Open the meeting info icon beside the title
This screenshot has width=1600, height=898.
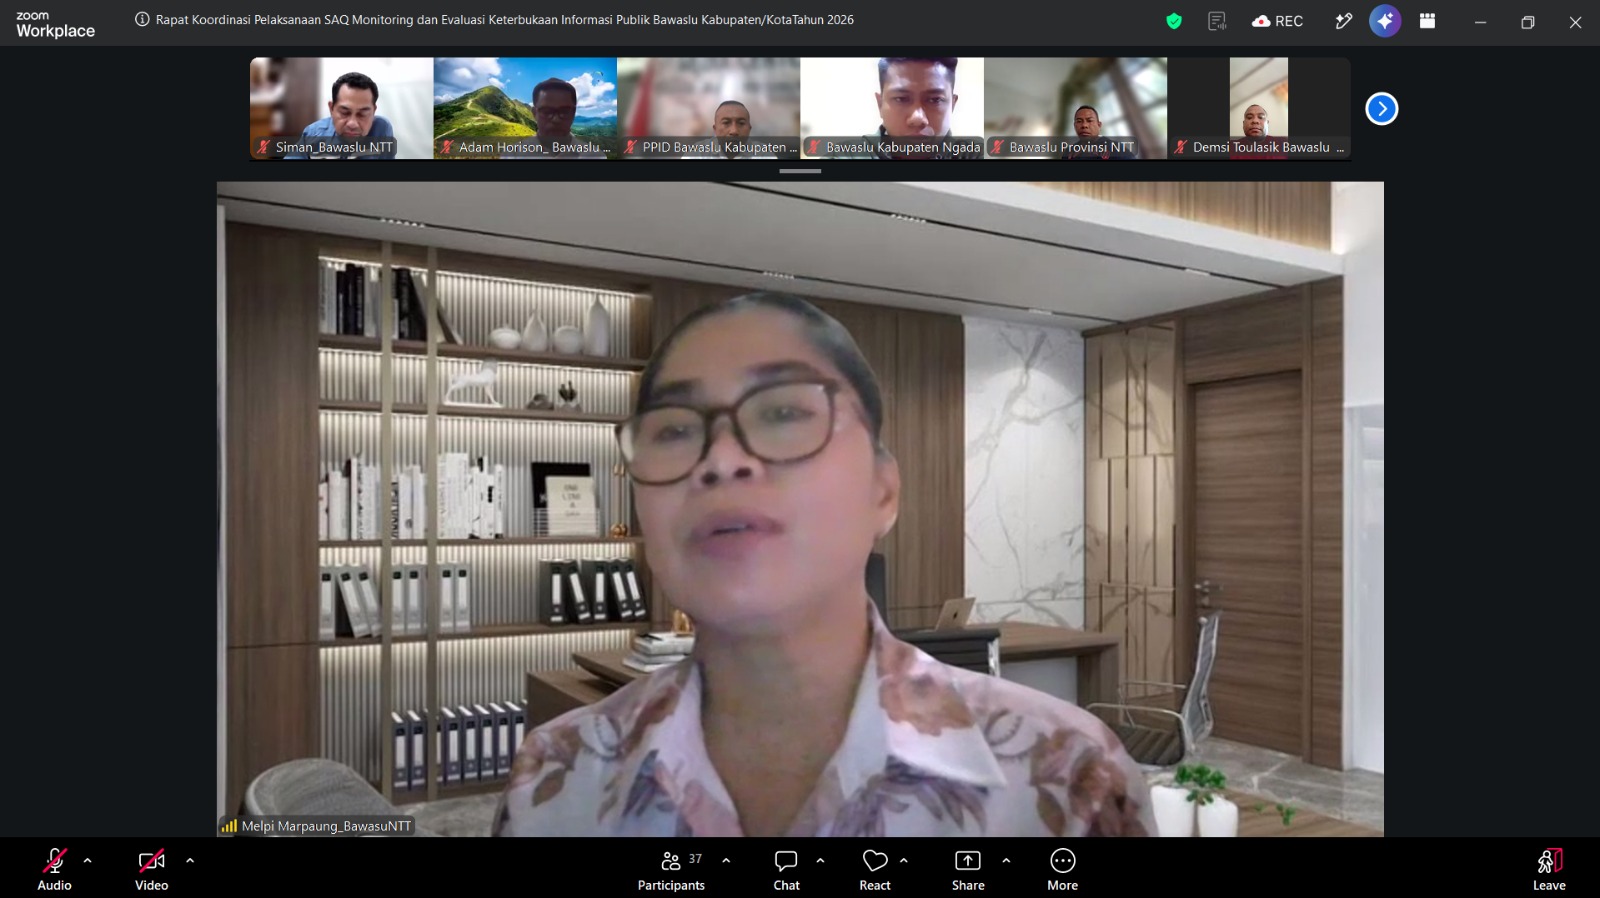click(x=142, y=19)
